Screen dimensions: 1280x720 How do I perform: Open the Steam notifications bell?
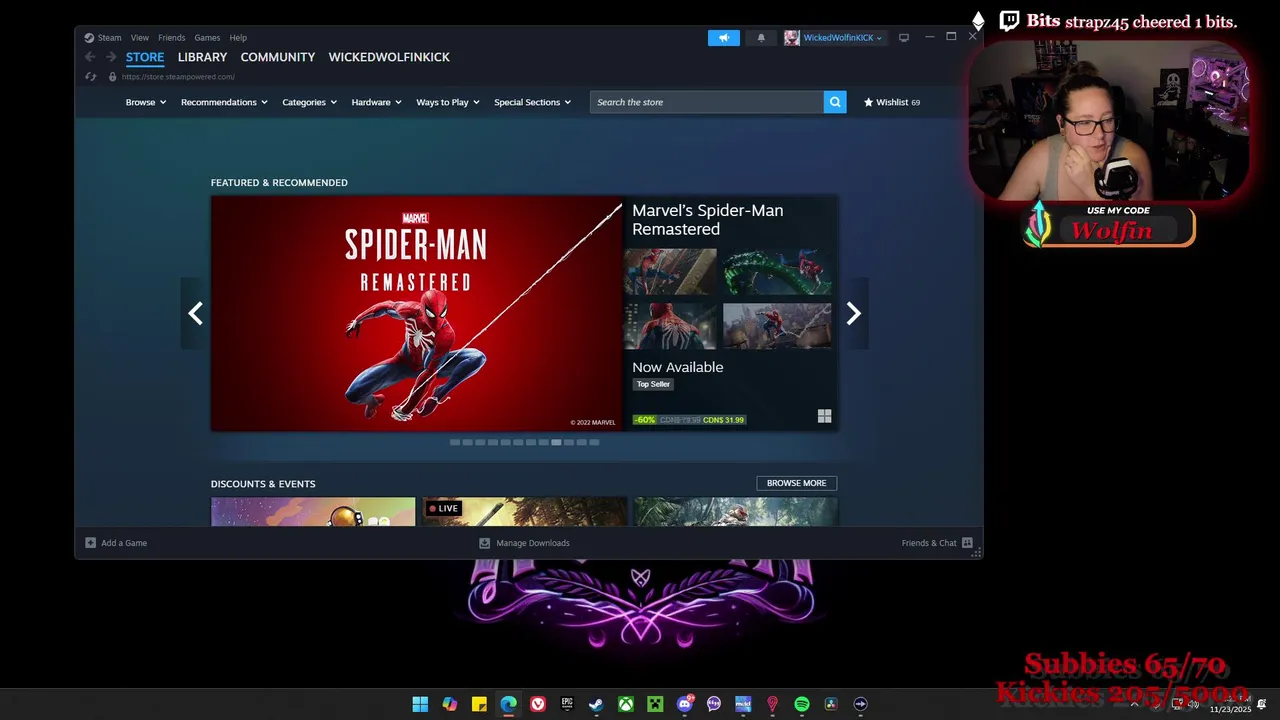(x=761, y=38)
